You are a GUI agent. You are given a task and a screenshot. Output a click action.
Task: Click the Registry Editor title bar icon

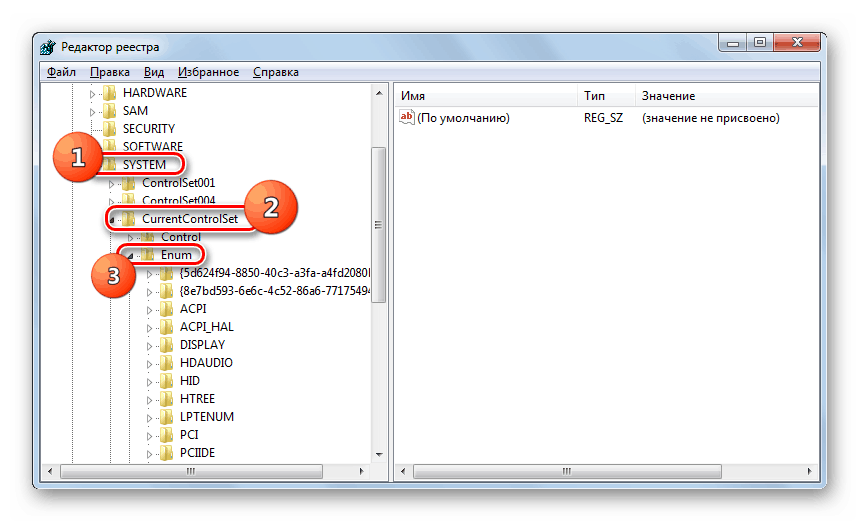48,47
